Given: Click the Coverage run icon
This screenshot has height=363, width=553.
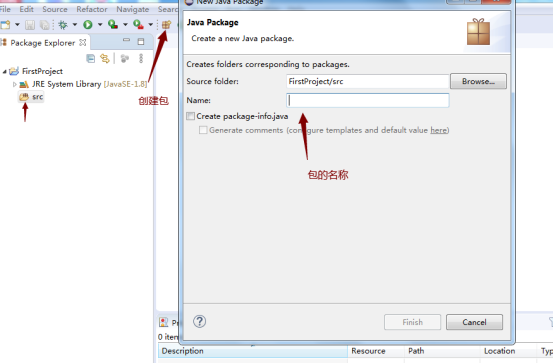Looking at the screenshot, I should 113,24.
